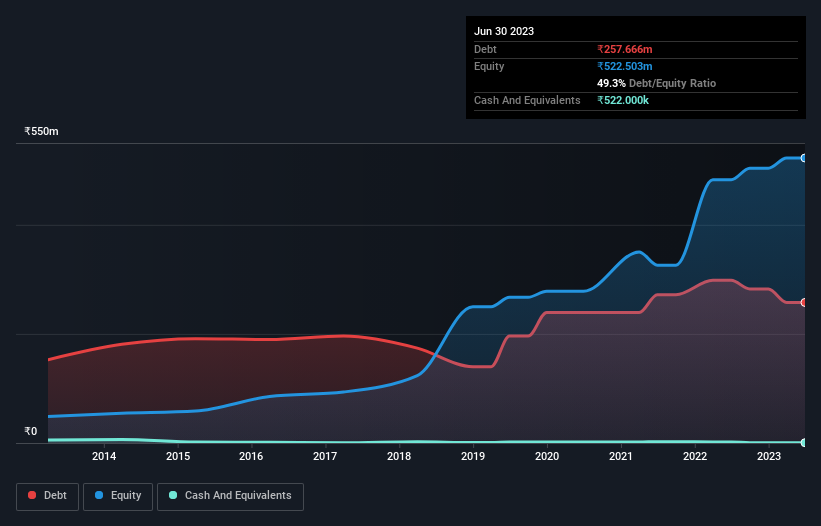821x526 pixels.
Task: Click the blue Equity endpoint marker
Action: point(804,158)
